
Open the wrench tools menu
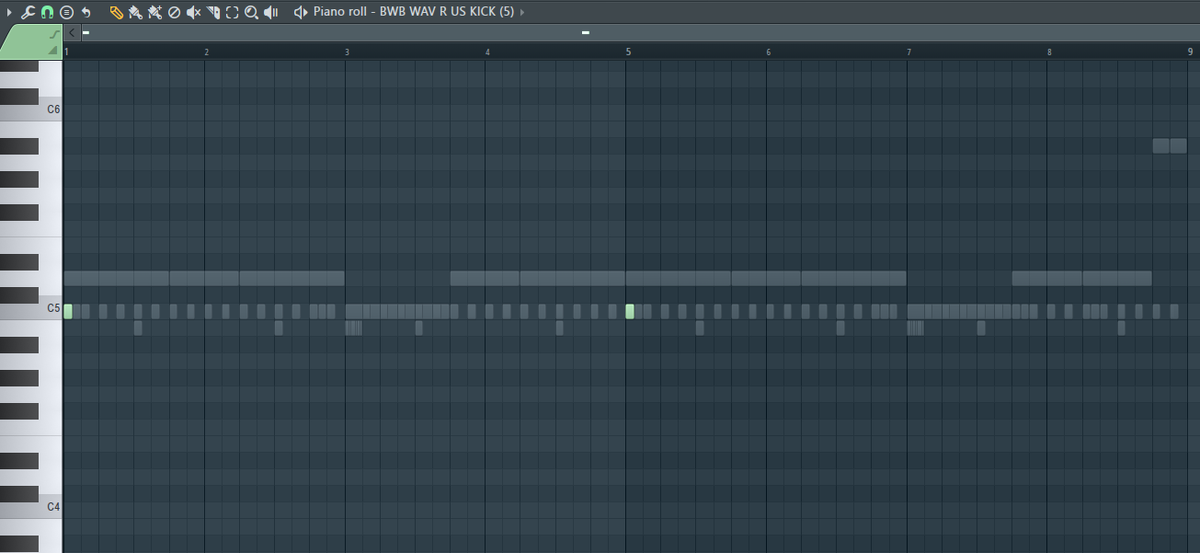[x=28, y=12]
